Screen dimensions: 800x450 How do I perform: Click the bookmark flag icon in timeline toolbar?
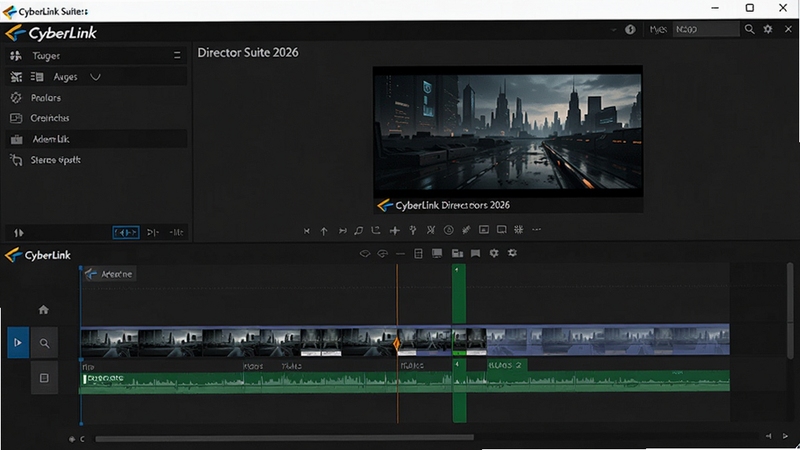tap(476, 254)
